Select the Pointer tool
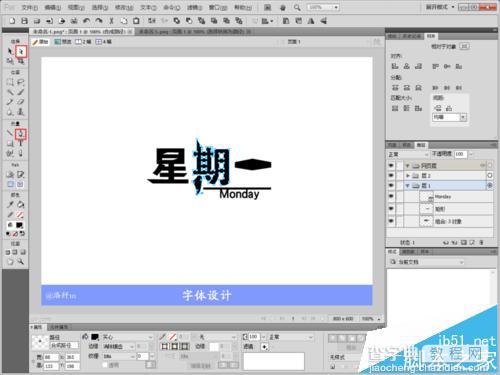 (x=10, y=51)
